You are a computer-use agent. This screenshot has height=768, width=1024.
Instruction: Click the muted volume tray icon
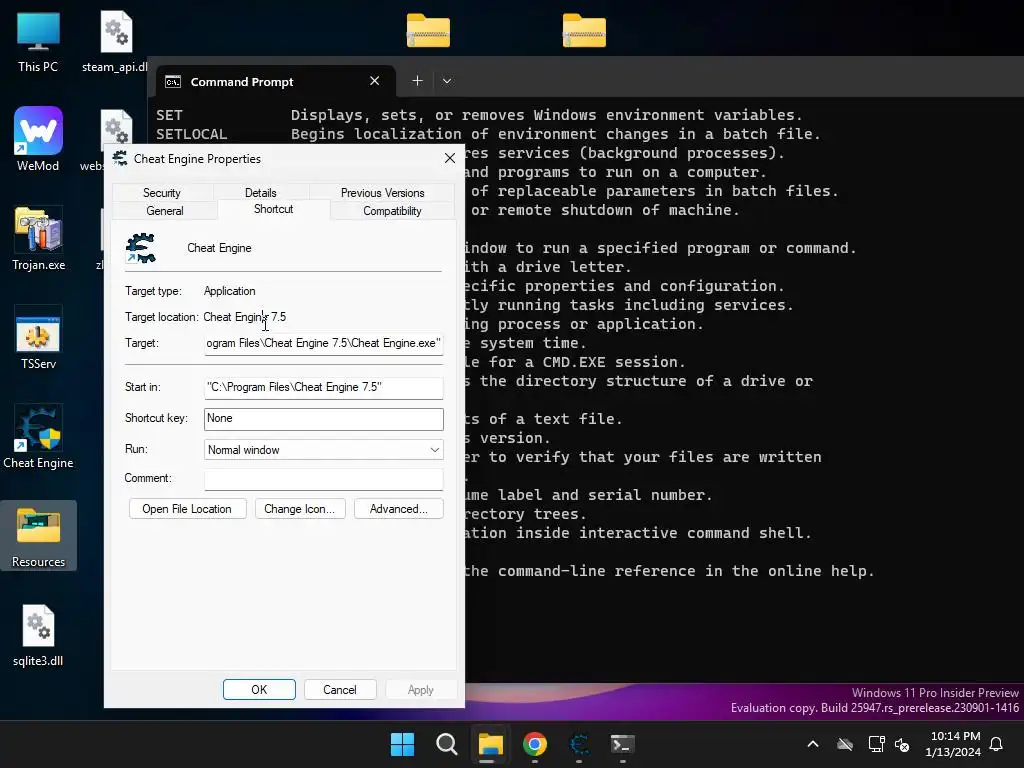[x=902, y=744]
